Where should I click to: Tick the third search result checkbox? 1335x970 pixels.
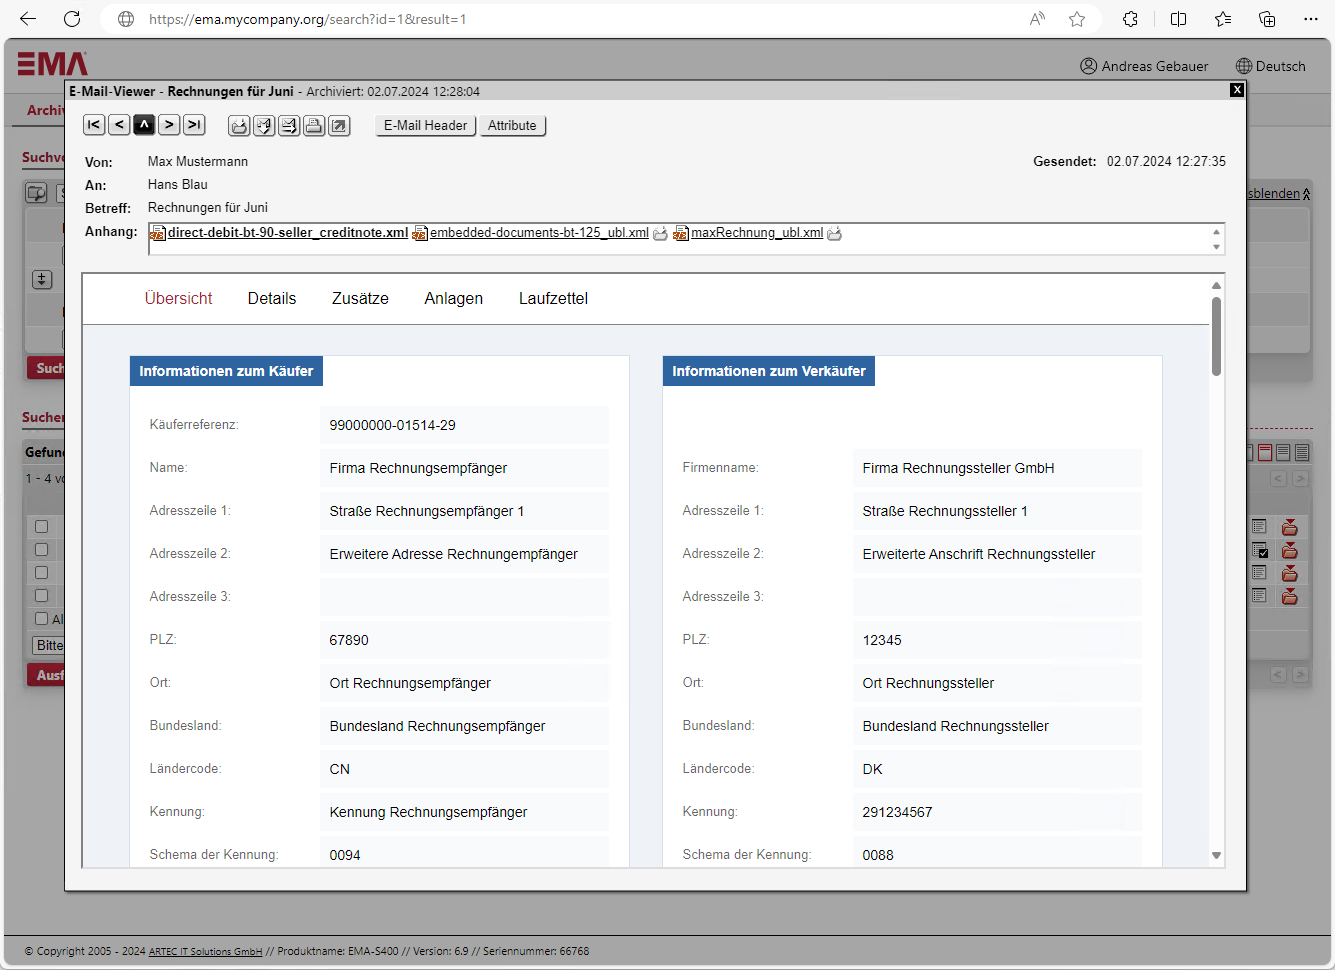41,573
